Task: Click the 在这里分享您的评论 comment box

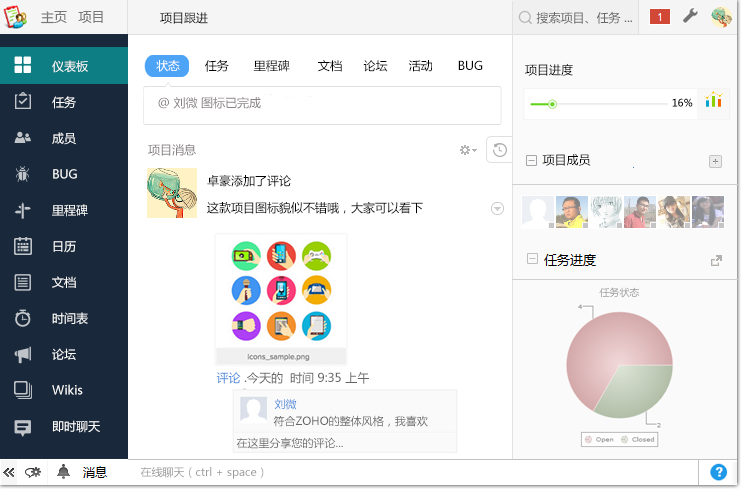Action: pos(345,443)
